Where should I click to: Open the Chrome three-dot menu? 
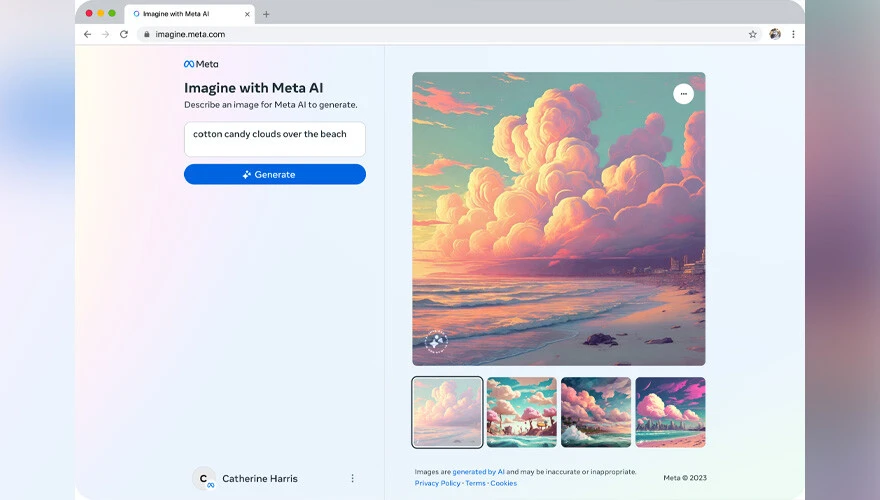[x=793, y=34]
